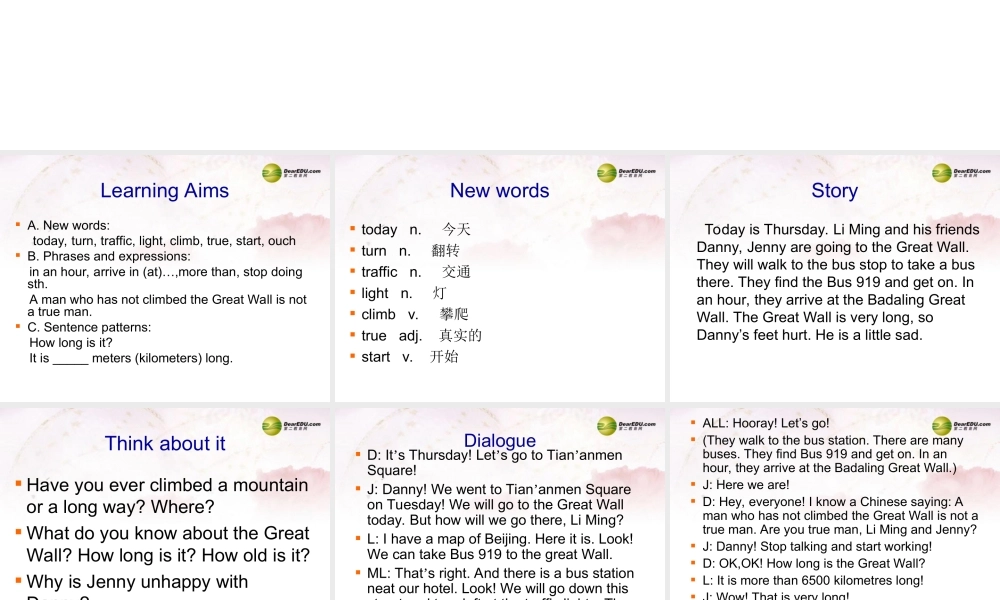Image resolution: width=1000 pixels, height=600 pixels.
Task: Click 'It is _____ meters (kilometers) long.'
Action: (x=131, y=358)
